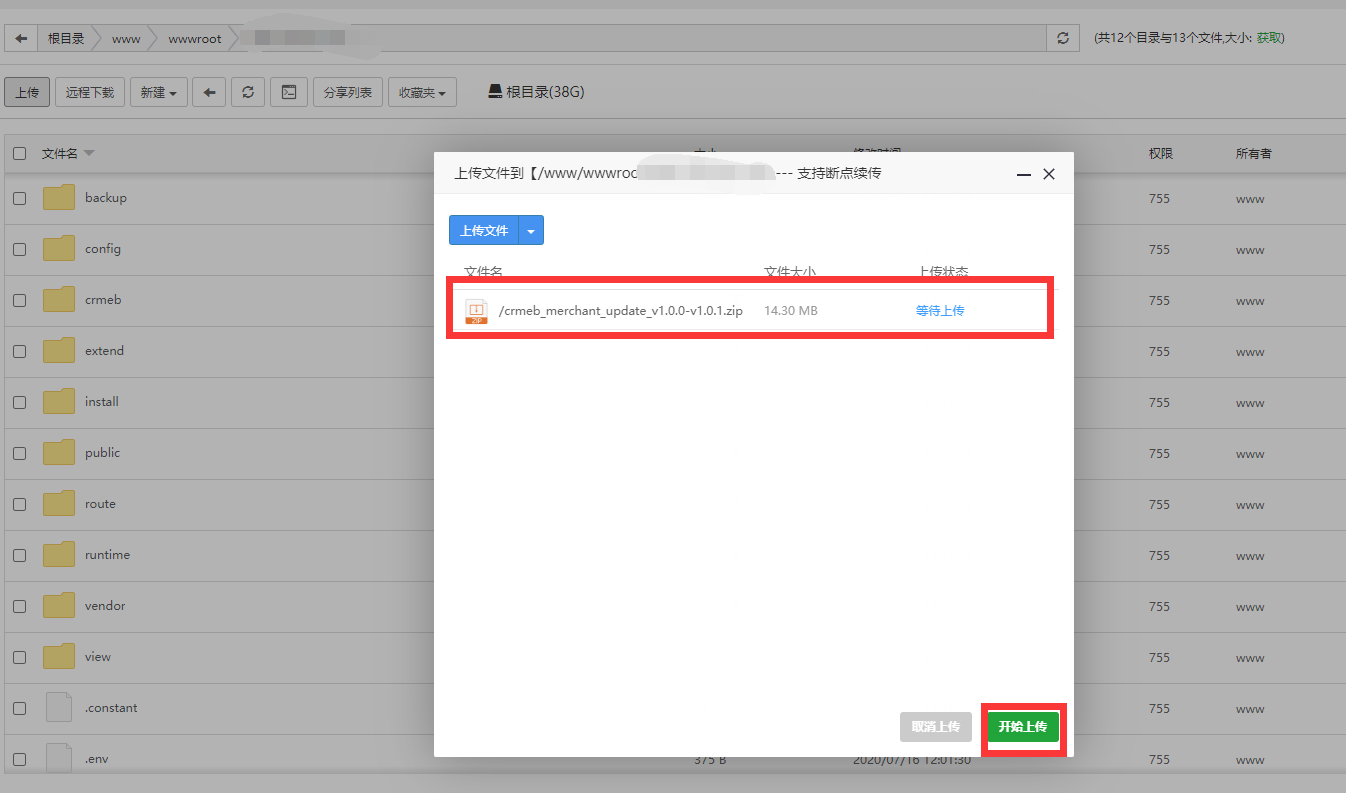Click the config folder icon
Viewport: 1346px width, 793px height.
pos(59,248)
